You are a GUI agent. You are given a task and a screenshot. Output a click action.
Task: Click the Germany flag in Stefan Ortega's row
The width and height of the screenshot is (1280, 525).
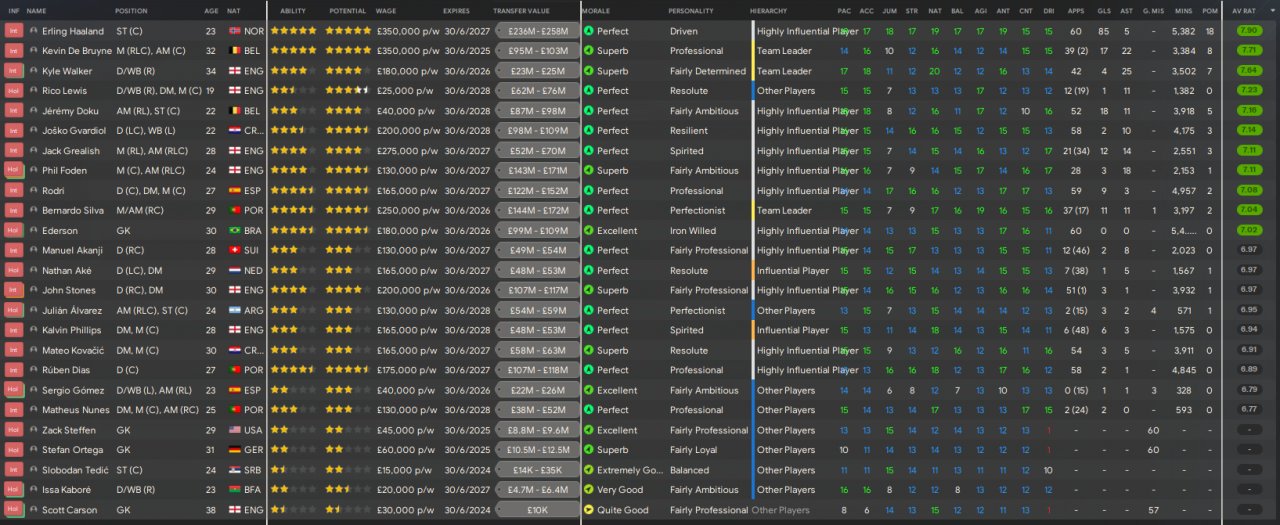(x=235, y=450)
